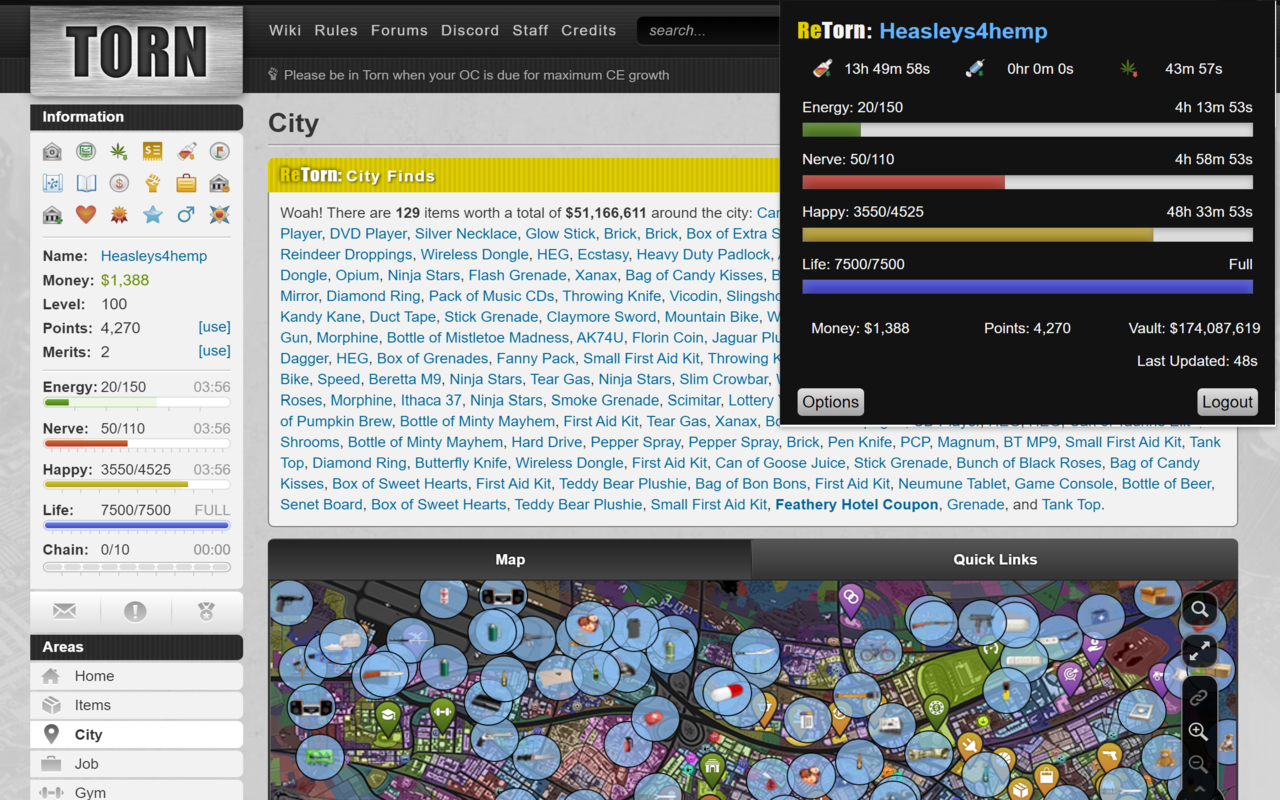1280x800 pixels.
Task: Click the ReTorn Logout button
Action: pyautogui.click(x=1227, y=402)
